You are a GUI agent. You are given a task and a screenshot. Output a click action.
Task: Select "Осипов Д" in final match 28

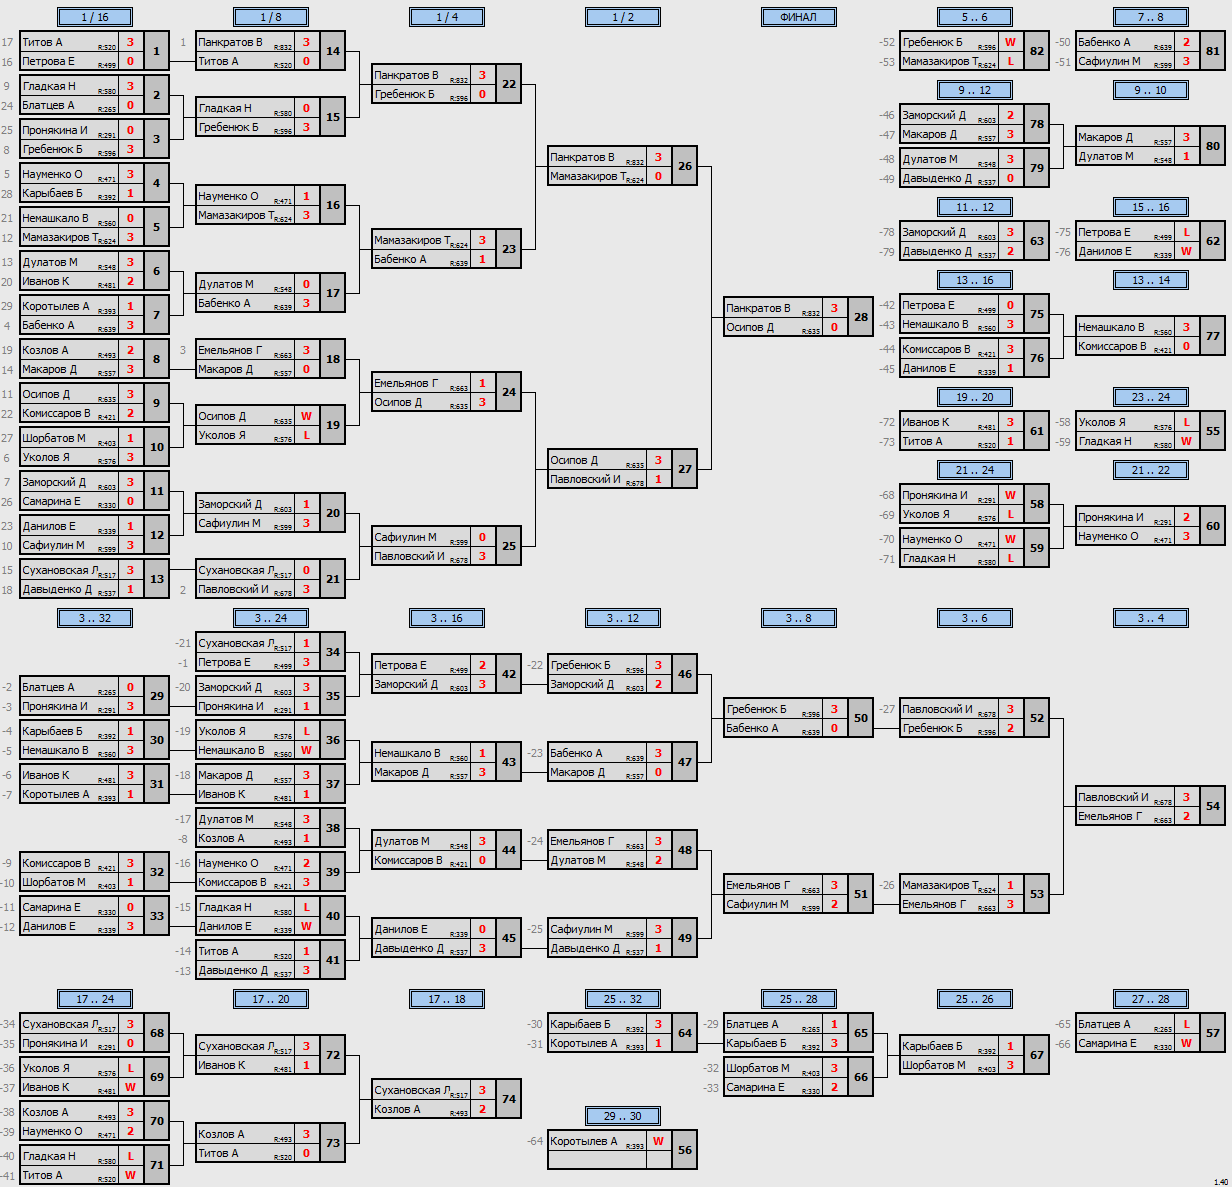[751, 327]
